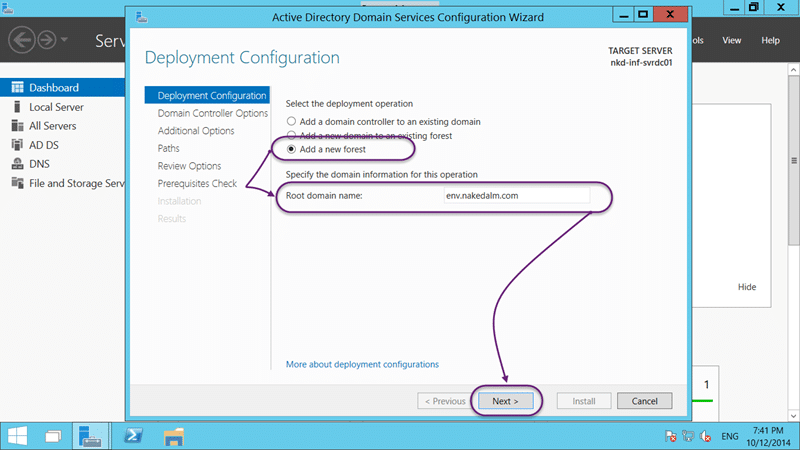Click the All Servers icon in sidebar
800x450 pixels.
[17, 126]
